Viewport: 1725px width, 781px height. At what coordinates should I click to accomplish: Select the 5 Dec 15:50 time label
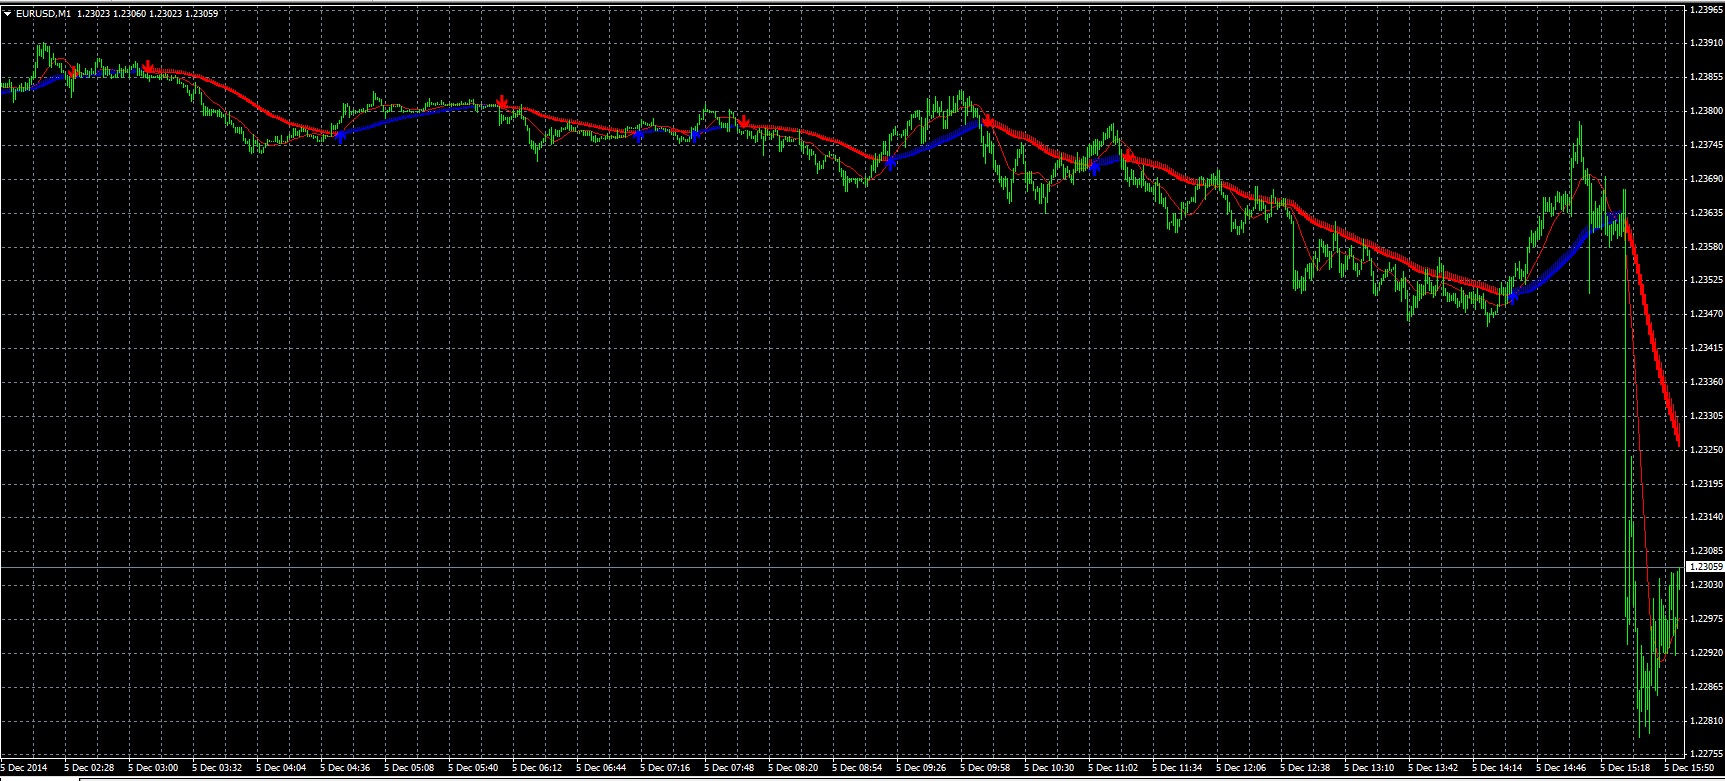click(x=1687, y=768)
